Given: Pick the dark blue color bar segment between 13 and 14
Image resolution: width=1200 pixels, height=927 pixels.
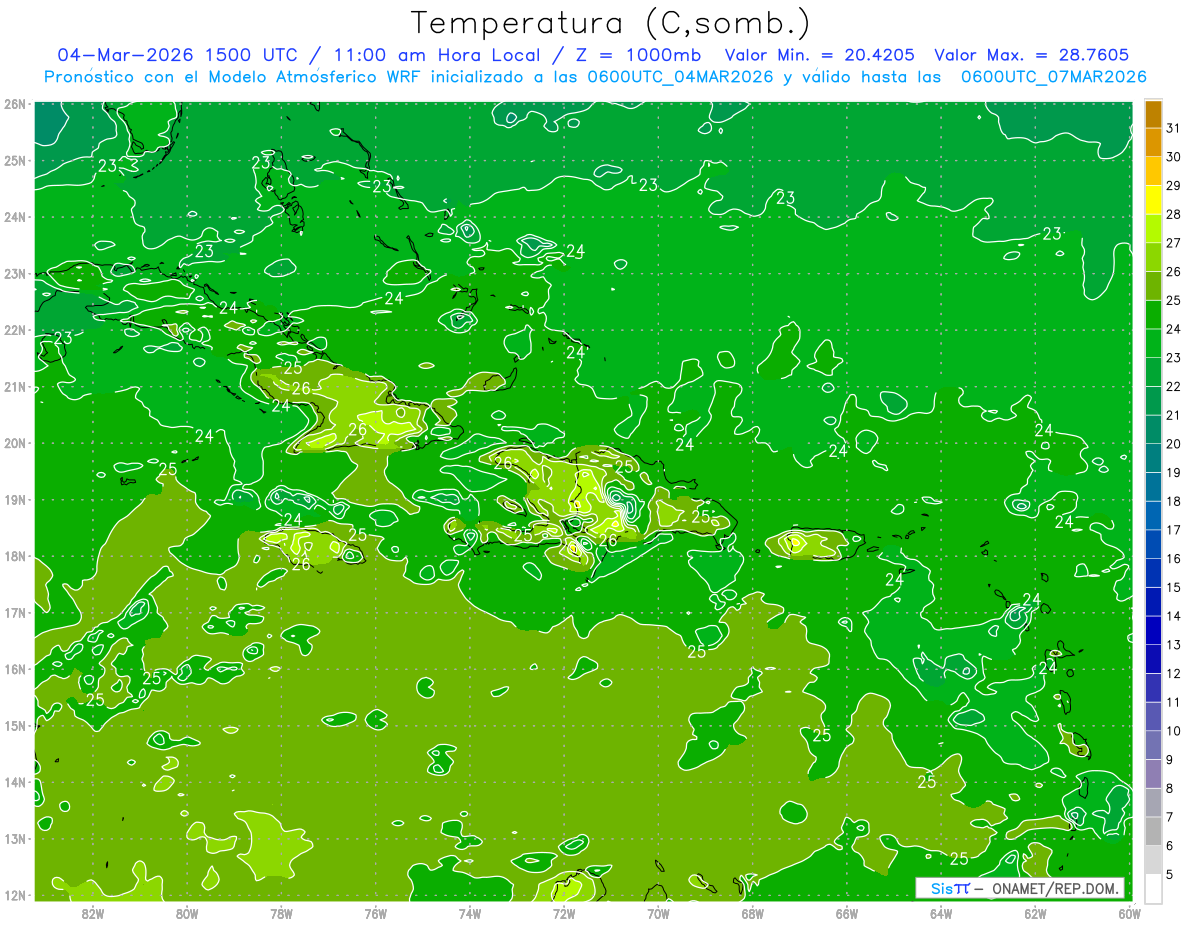Looking at the screenshot, I should [1153, 631].
